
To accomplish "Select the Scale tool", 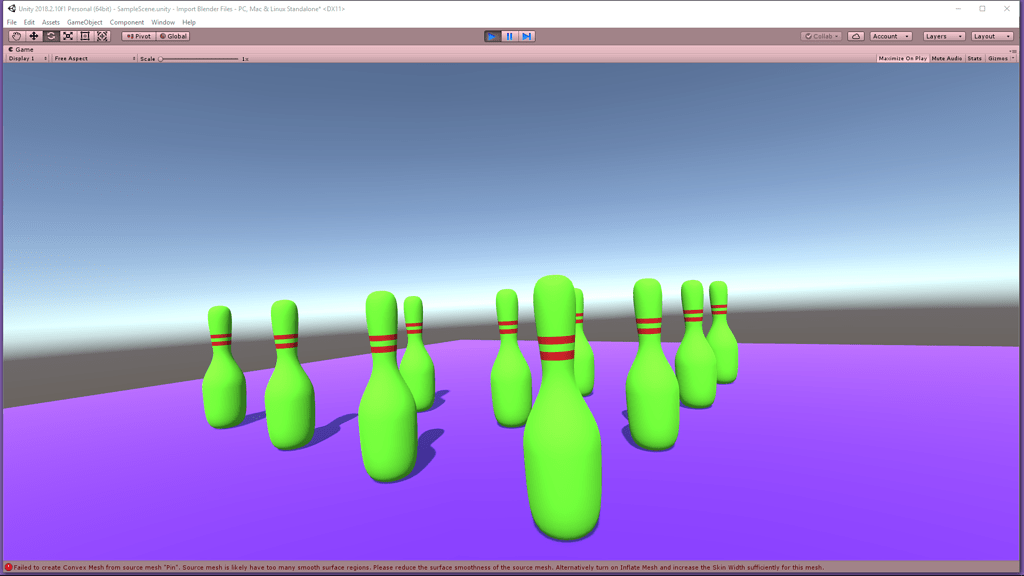I will pyautogui.click(x=67, y=35).
